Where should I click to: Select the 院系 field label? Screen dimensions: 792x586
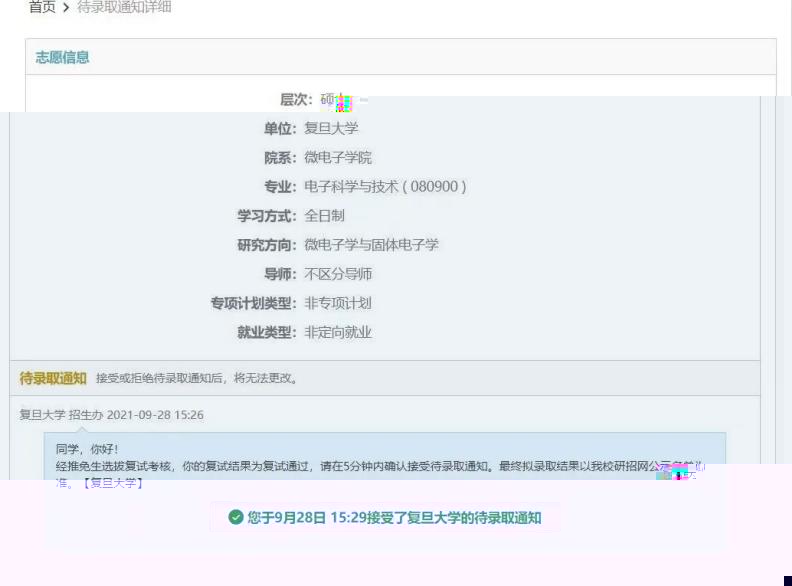[x=280, y=158]
